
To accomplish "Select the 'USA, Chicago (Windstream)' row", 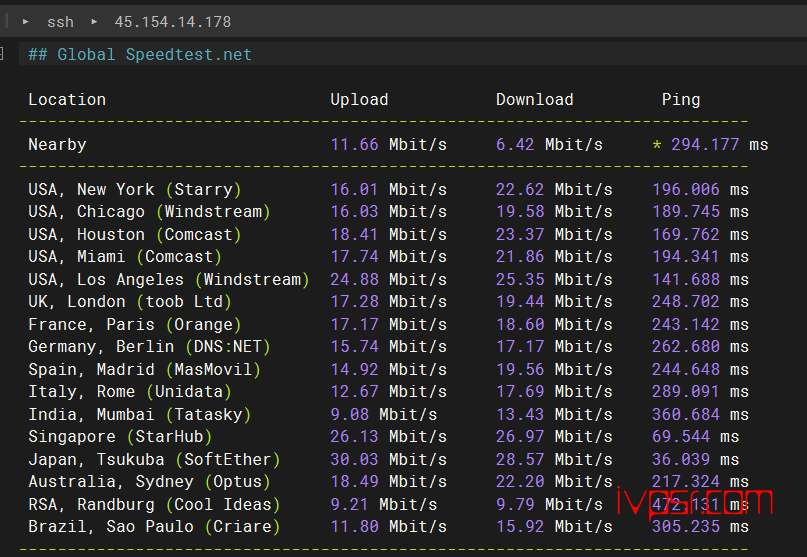I will click(x=389, y=212).
